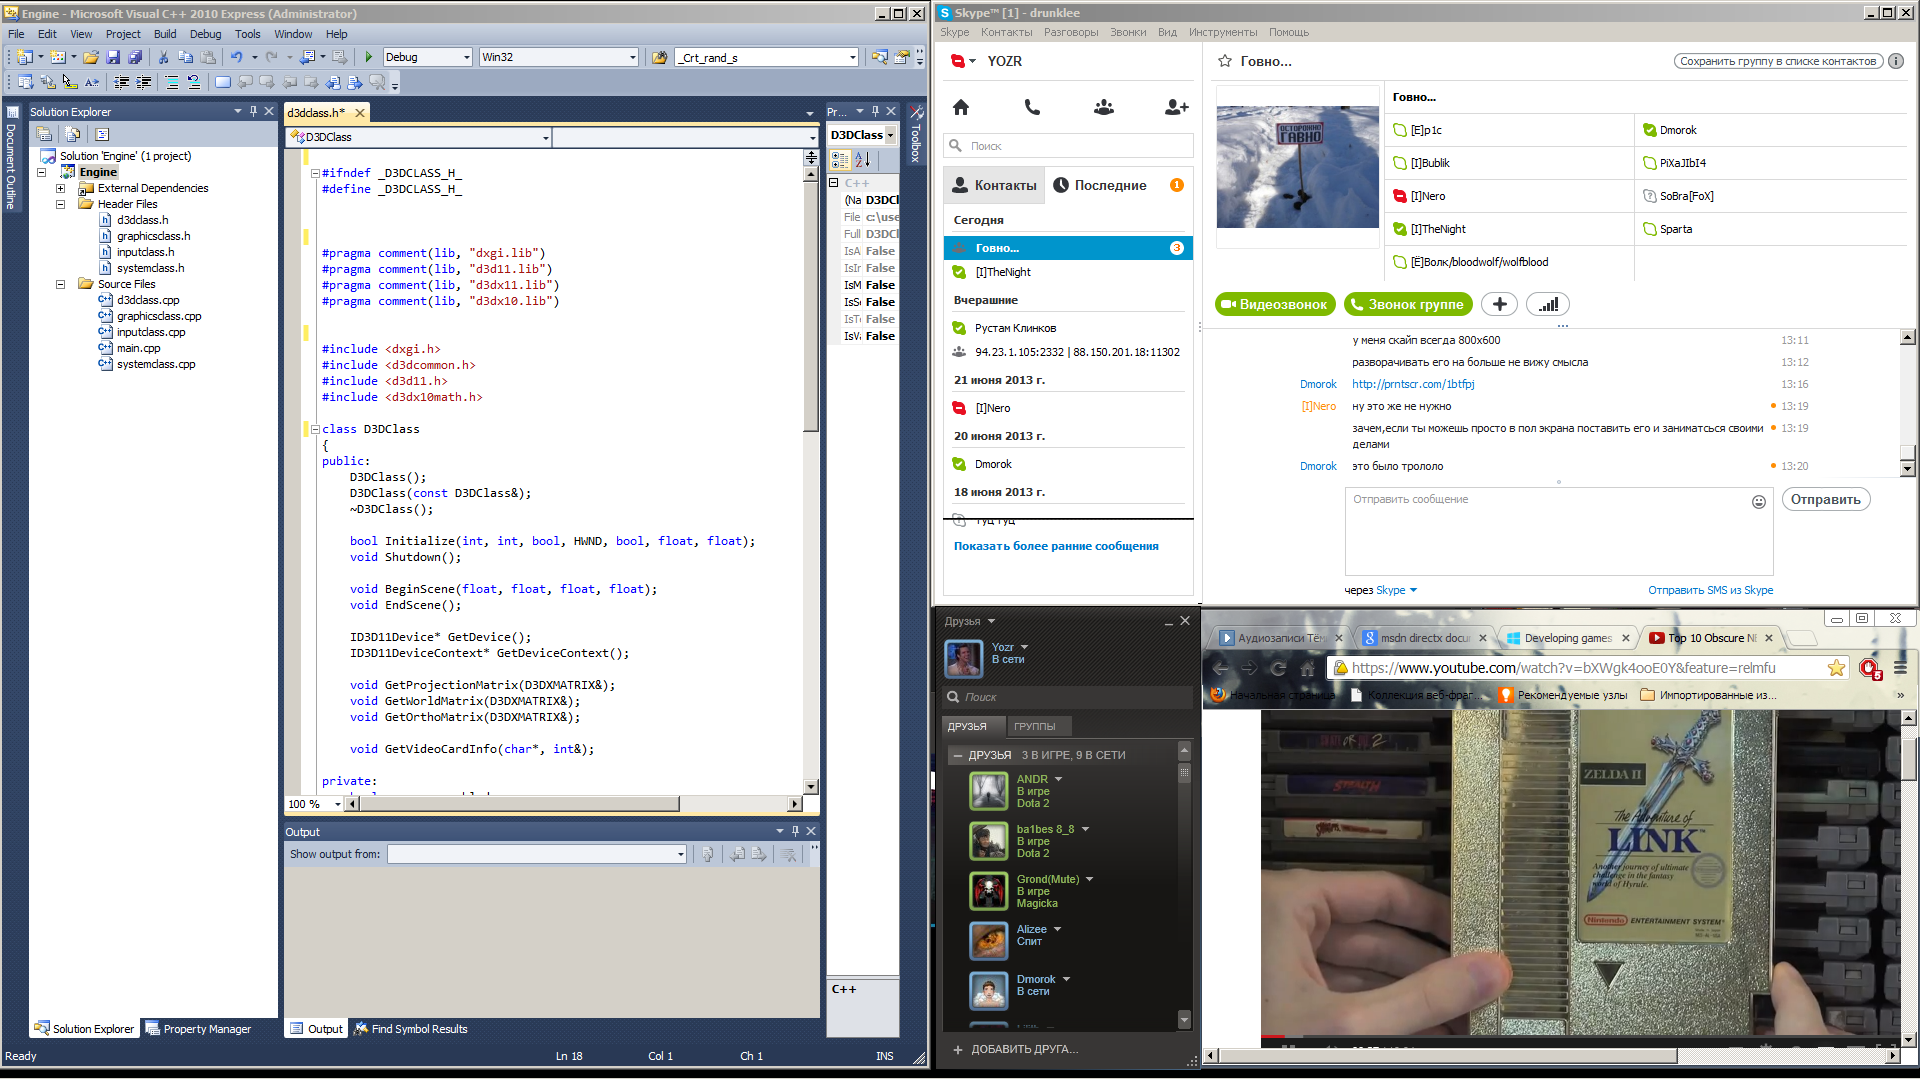This screenshot has width=1920, height=1080.
Task: Click the Copy icon in Visual Studio toolbar
Action: pyautogui.click(x=185, y=57)
